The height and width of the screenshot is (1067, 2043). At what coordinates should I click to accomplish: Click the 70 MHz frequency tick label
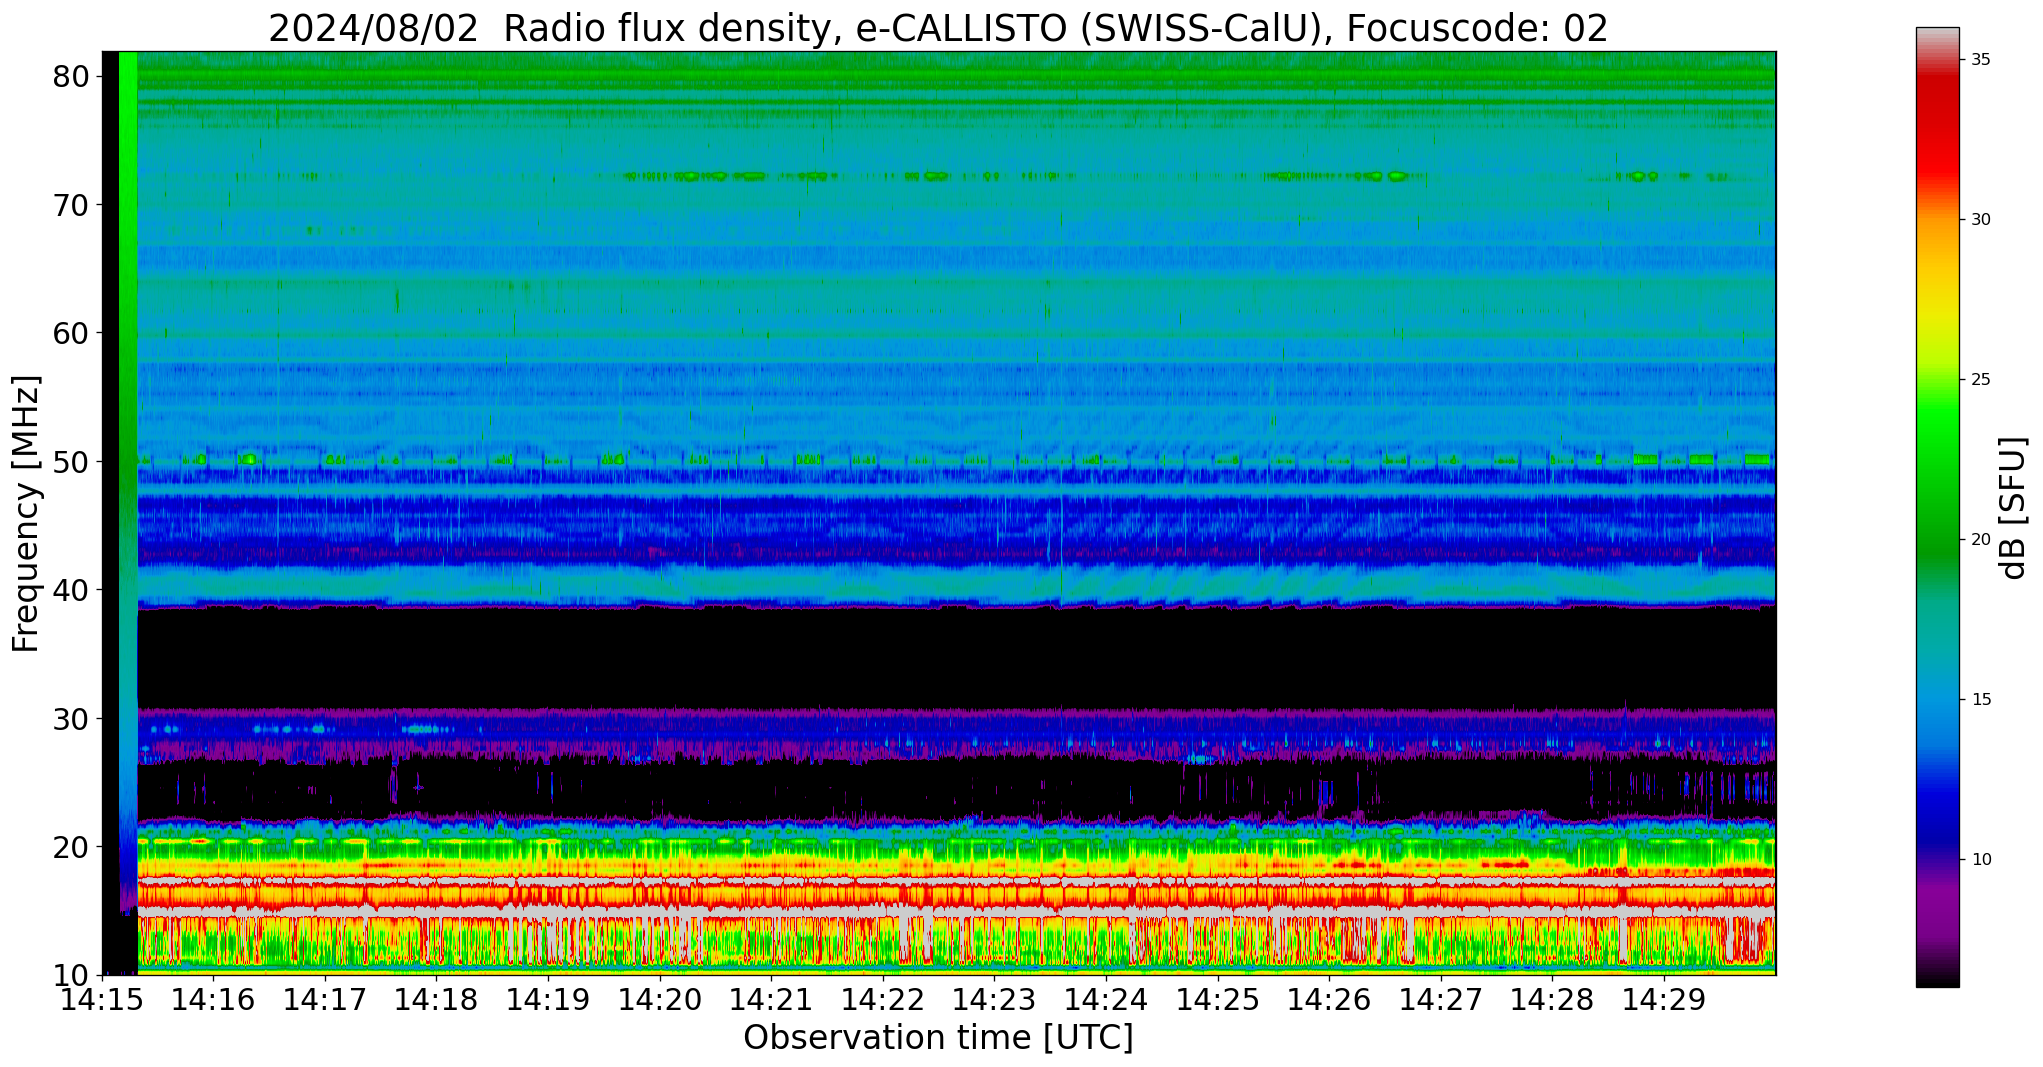pos(70,205)
